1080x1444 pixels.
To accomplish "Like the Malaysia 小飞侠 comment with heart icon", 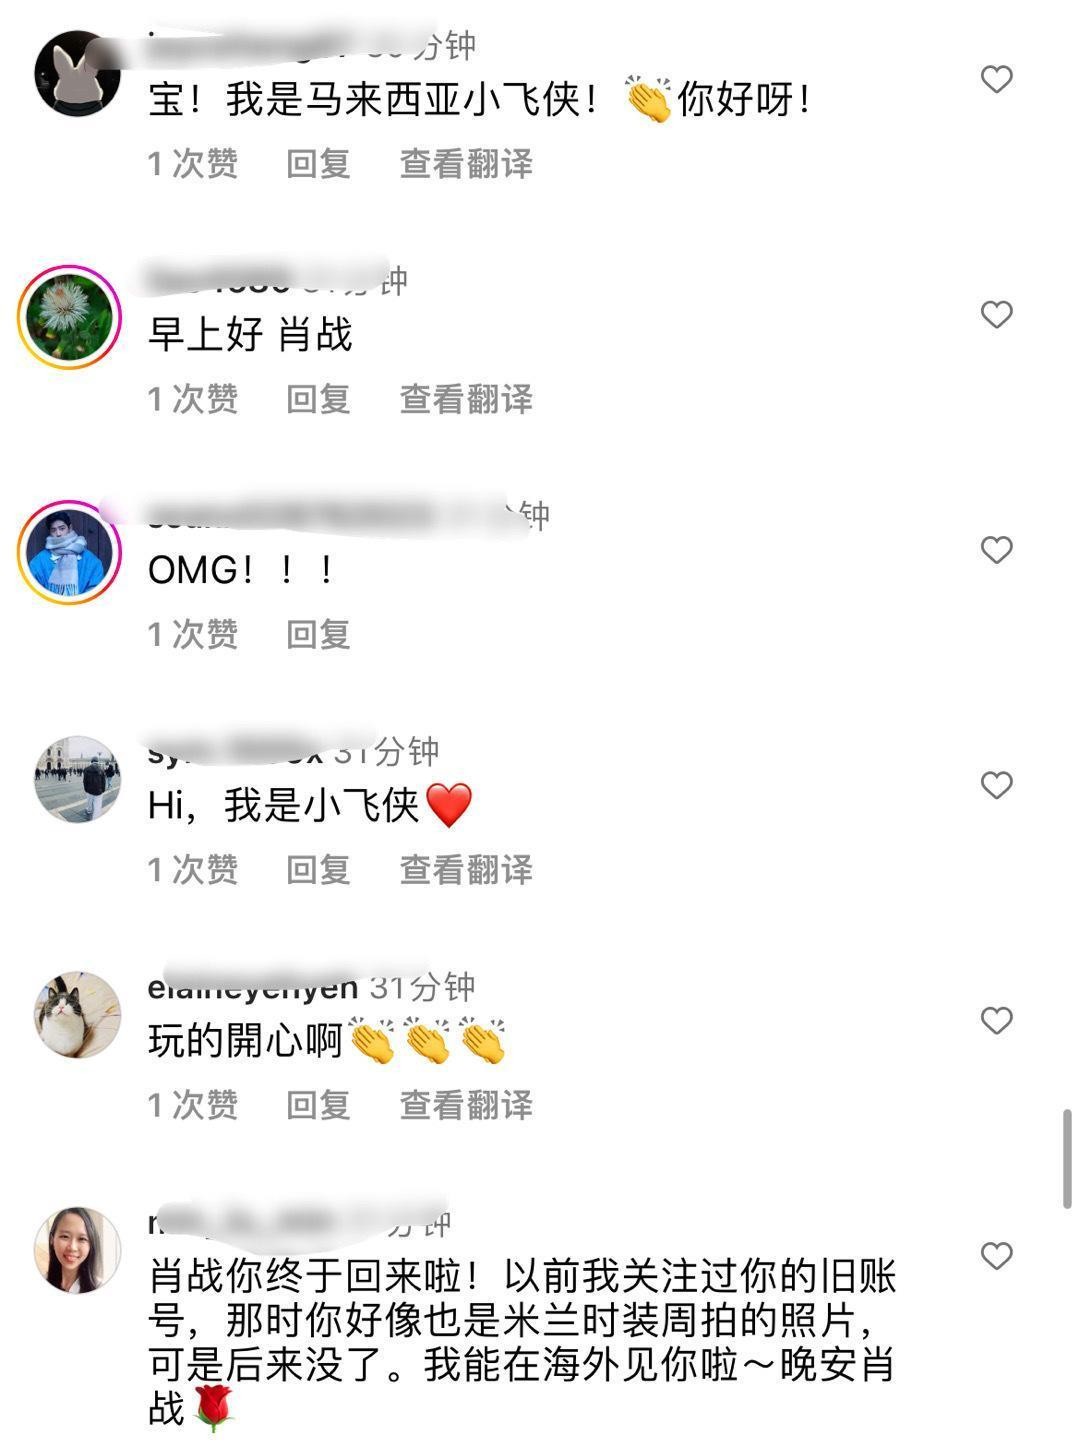I will point(996,79).
